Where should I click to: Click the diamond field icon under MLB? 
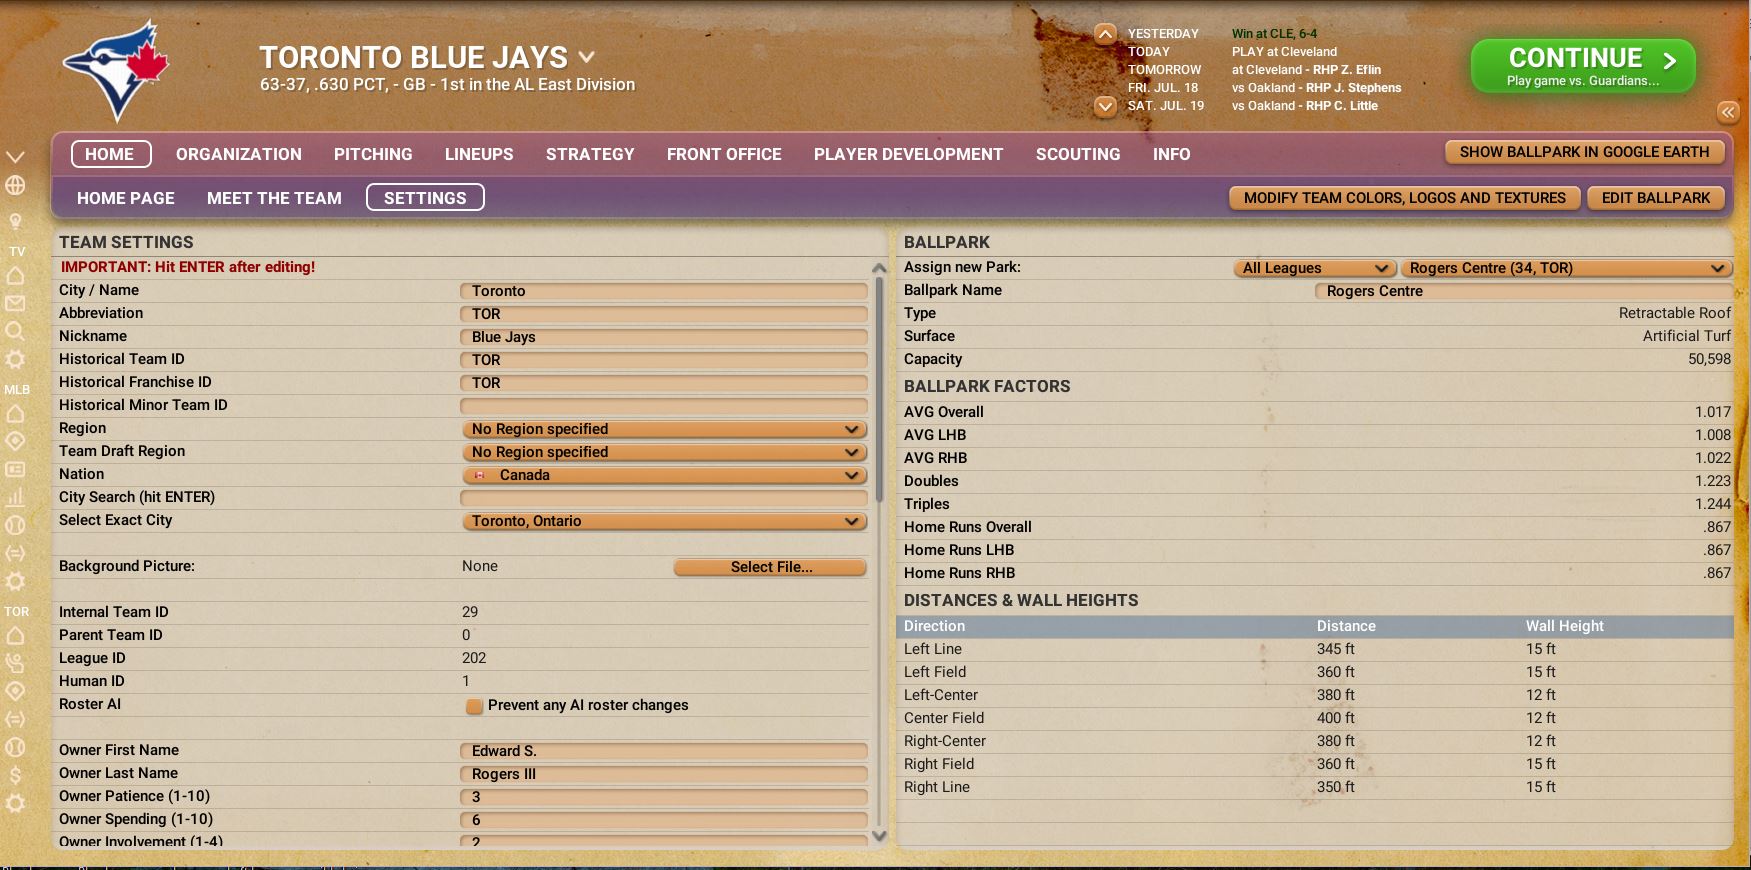[x=15, y=441]
